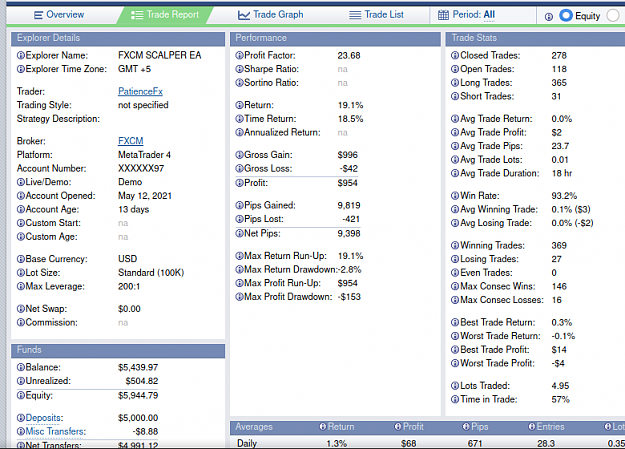Open the PatienceFx trader link

tap(140, 91)
